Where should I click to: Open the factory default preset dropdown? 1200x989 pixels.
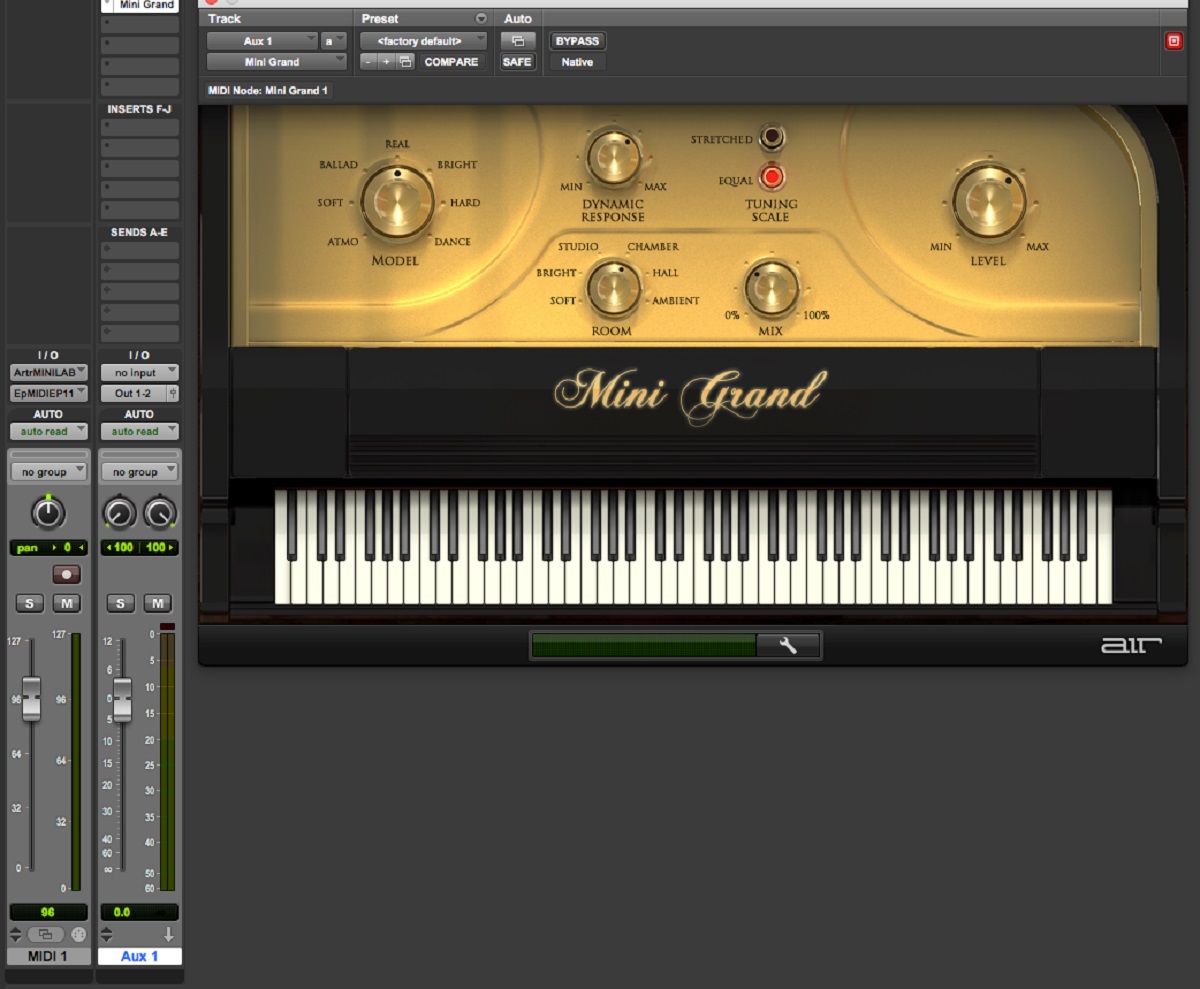coord(421,41)
